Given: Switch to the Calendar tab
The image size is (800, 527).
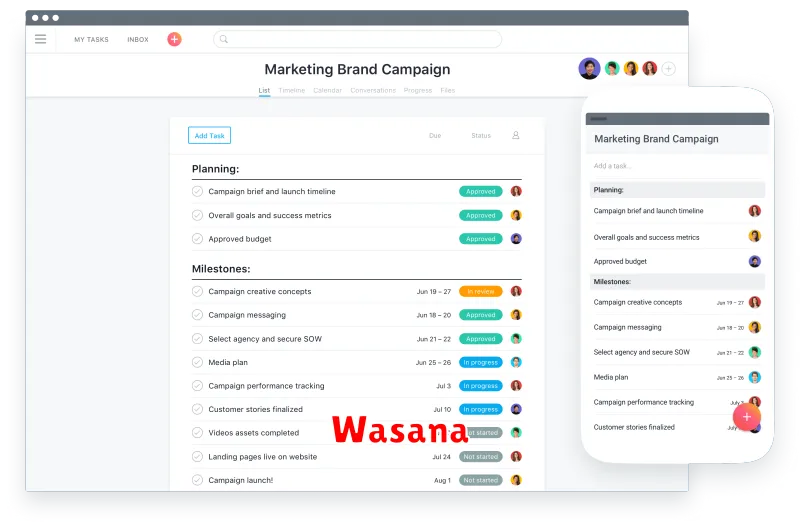Looking at the screenshot, I should pos(328,90).
